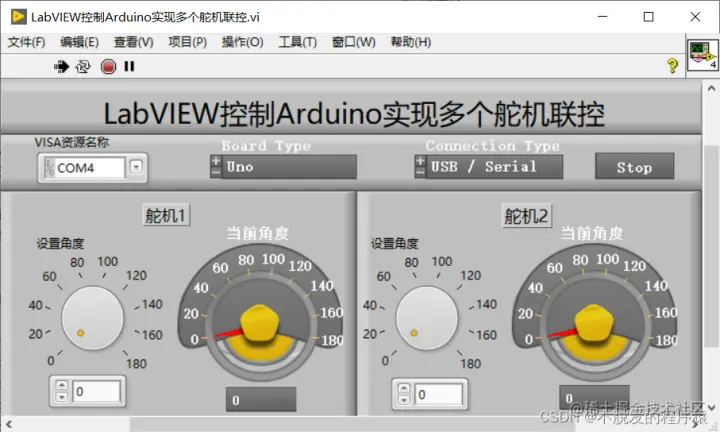This screenshot has height=432, width=720.
Task: Open the 工具(T) menu
Action: coord(298,42)
